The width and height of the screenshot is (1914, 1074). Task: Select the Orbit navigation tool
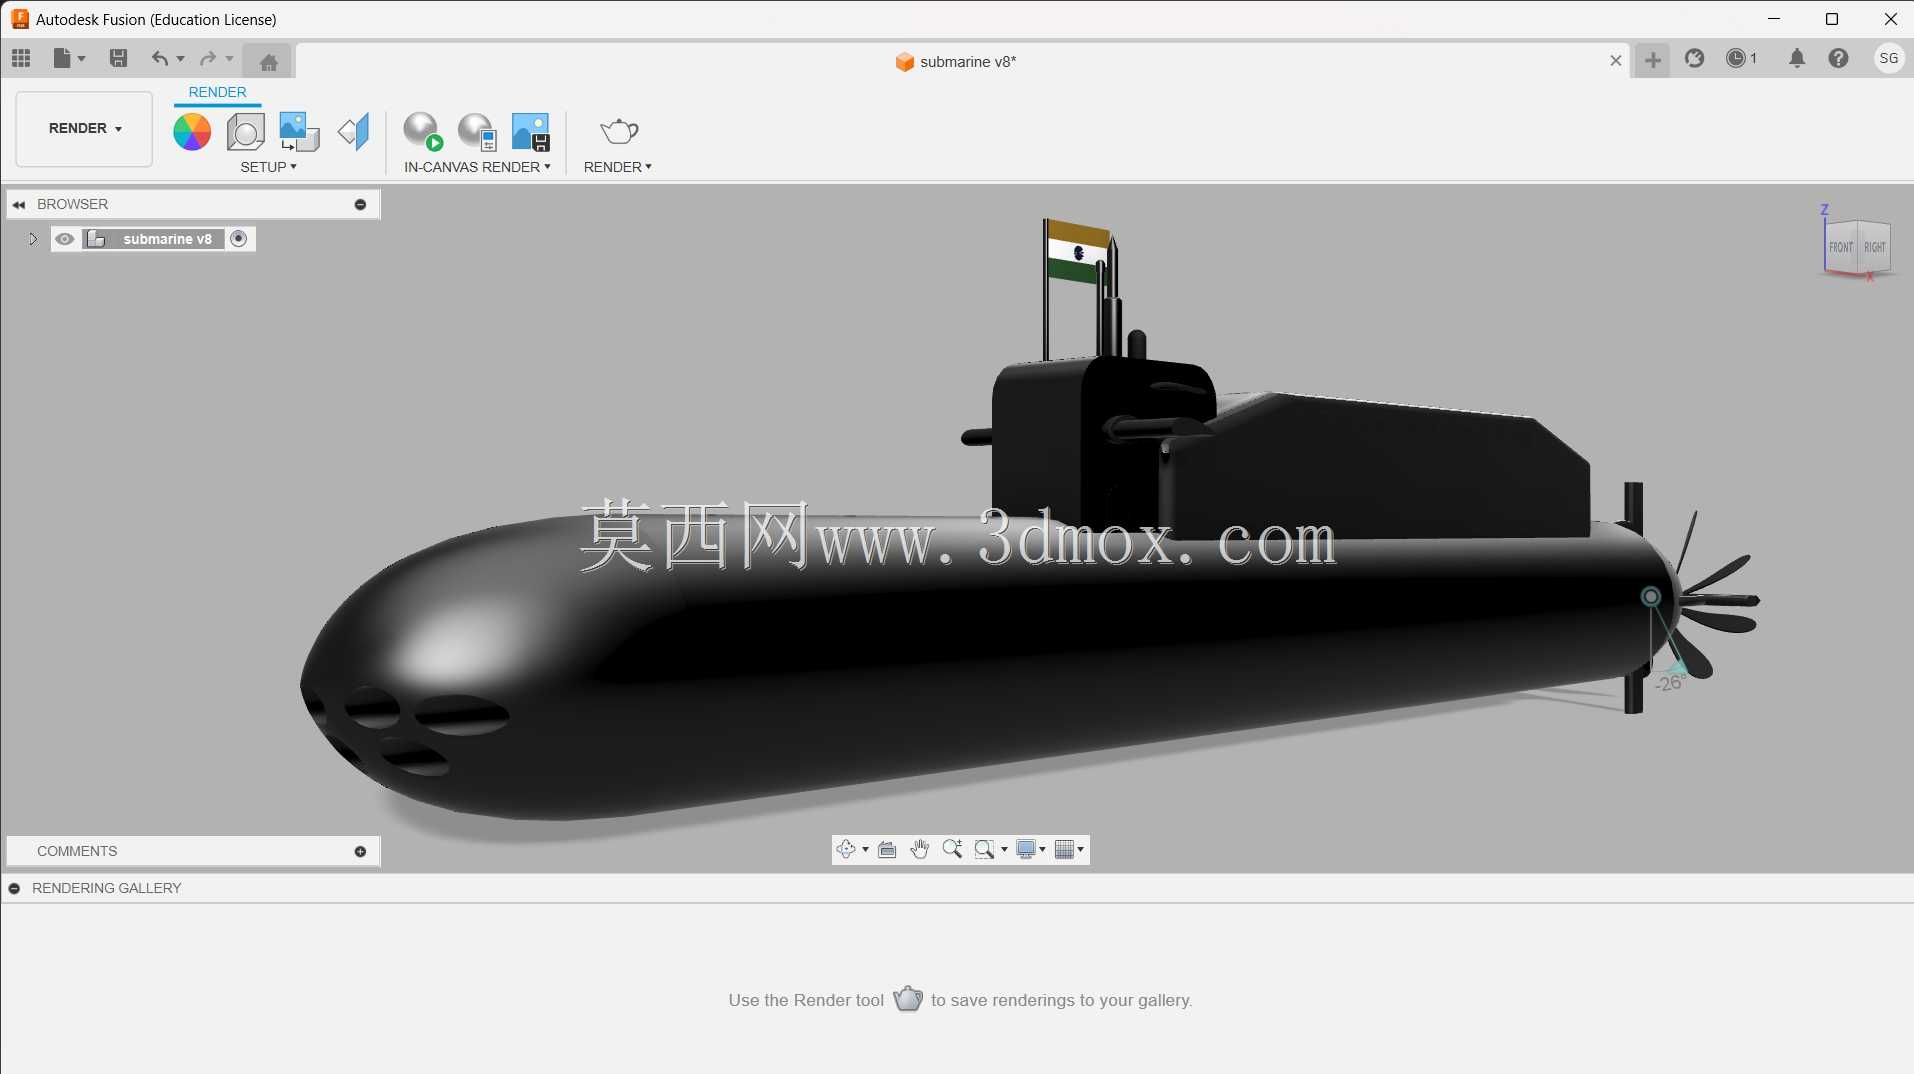pos(846,849)
